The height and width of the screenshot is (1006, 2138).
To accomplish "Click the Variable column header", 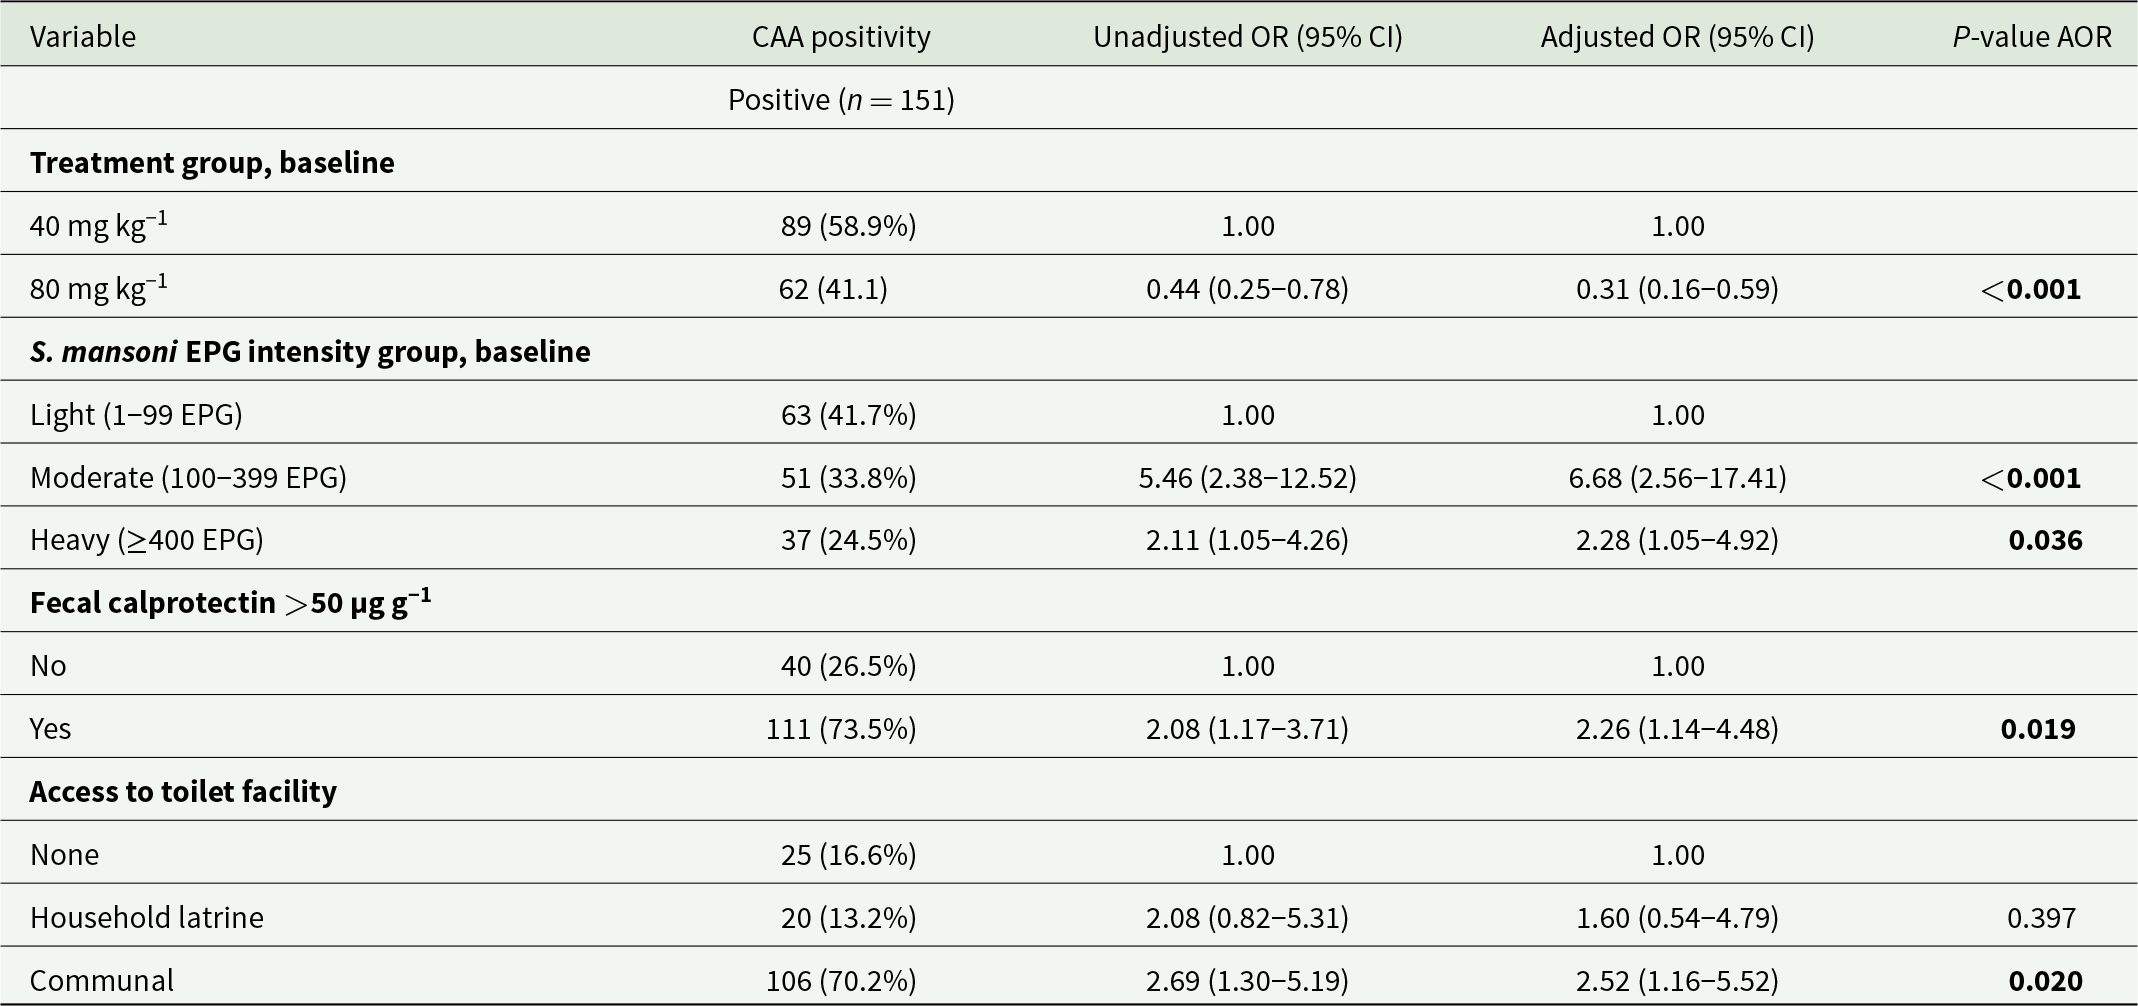I will 83,37.
